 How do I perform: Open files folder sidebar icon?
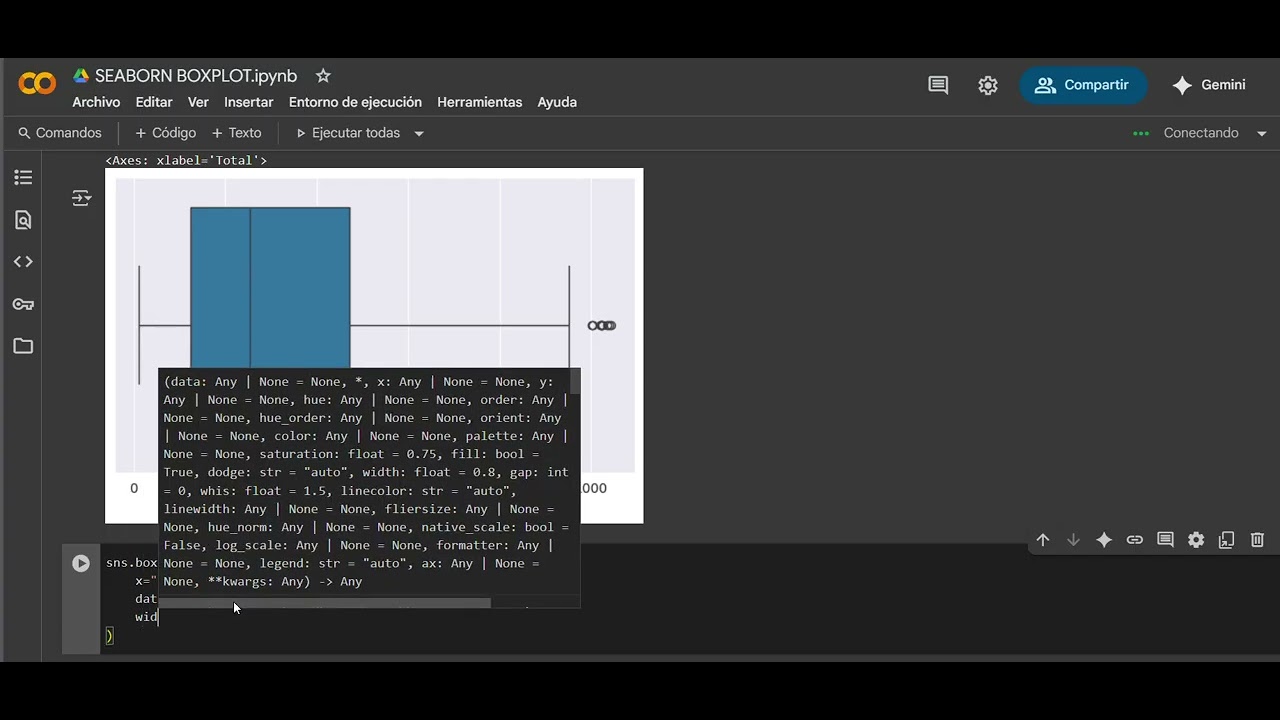23,346
